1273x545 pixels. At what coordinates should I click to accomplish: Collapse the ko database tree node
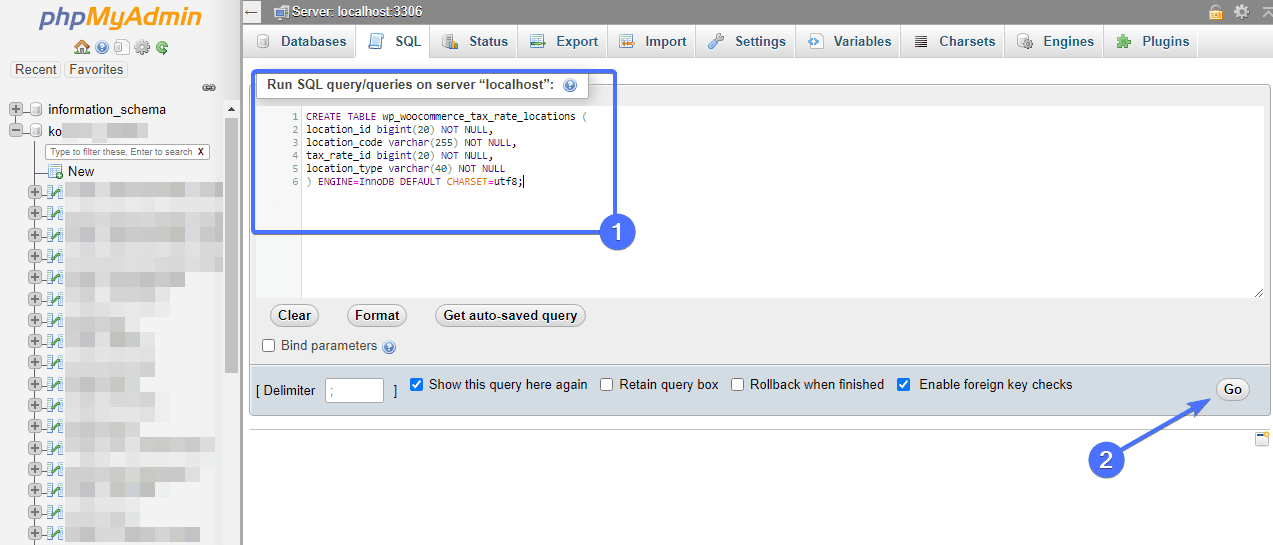[16, 130]
